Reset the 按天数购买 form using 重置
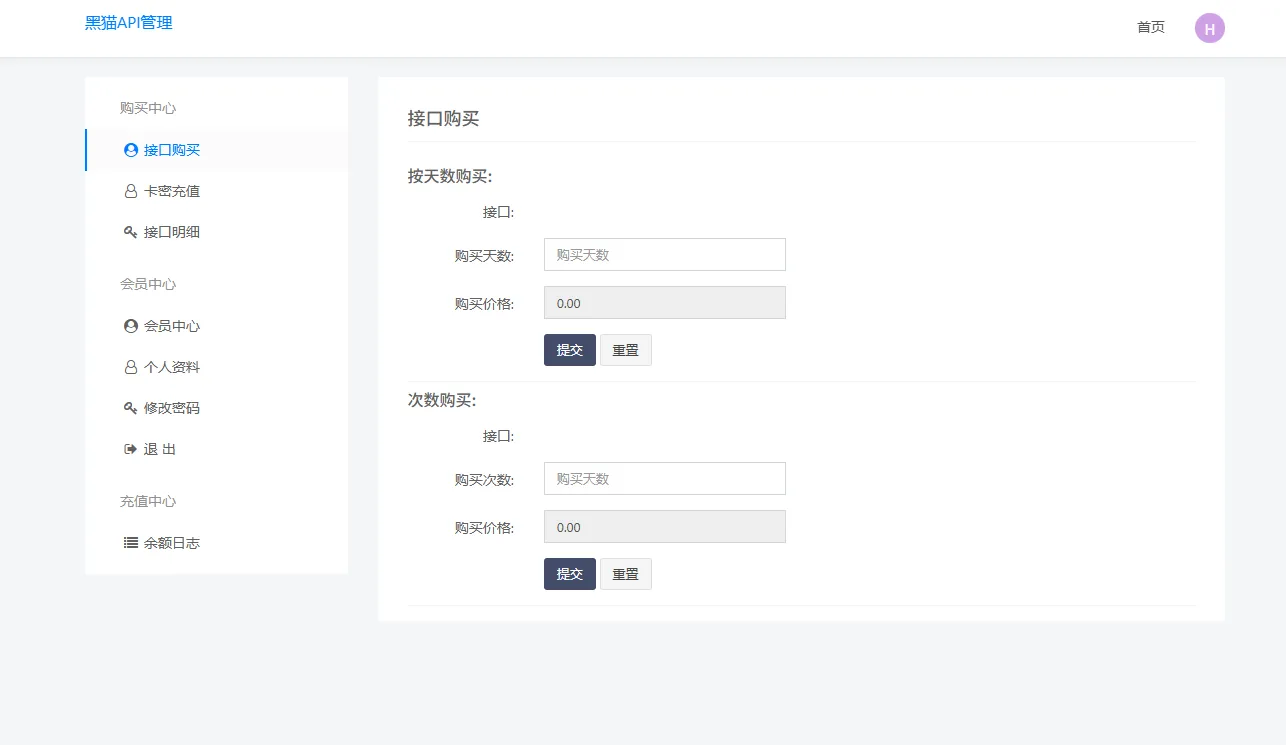 625,349
